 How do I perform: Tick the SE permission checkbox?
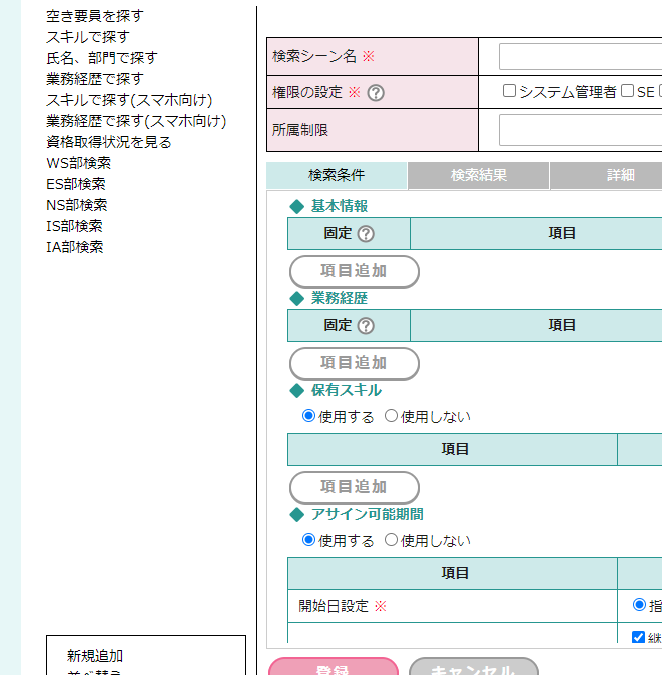pyautogui.click(x=627, y=91)
